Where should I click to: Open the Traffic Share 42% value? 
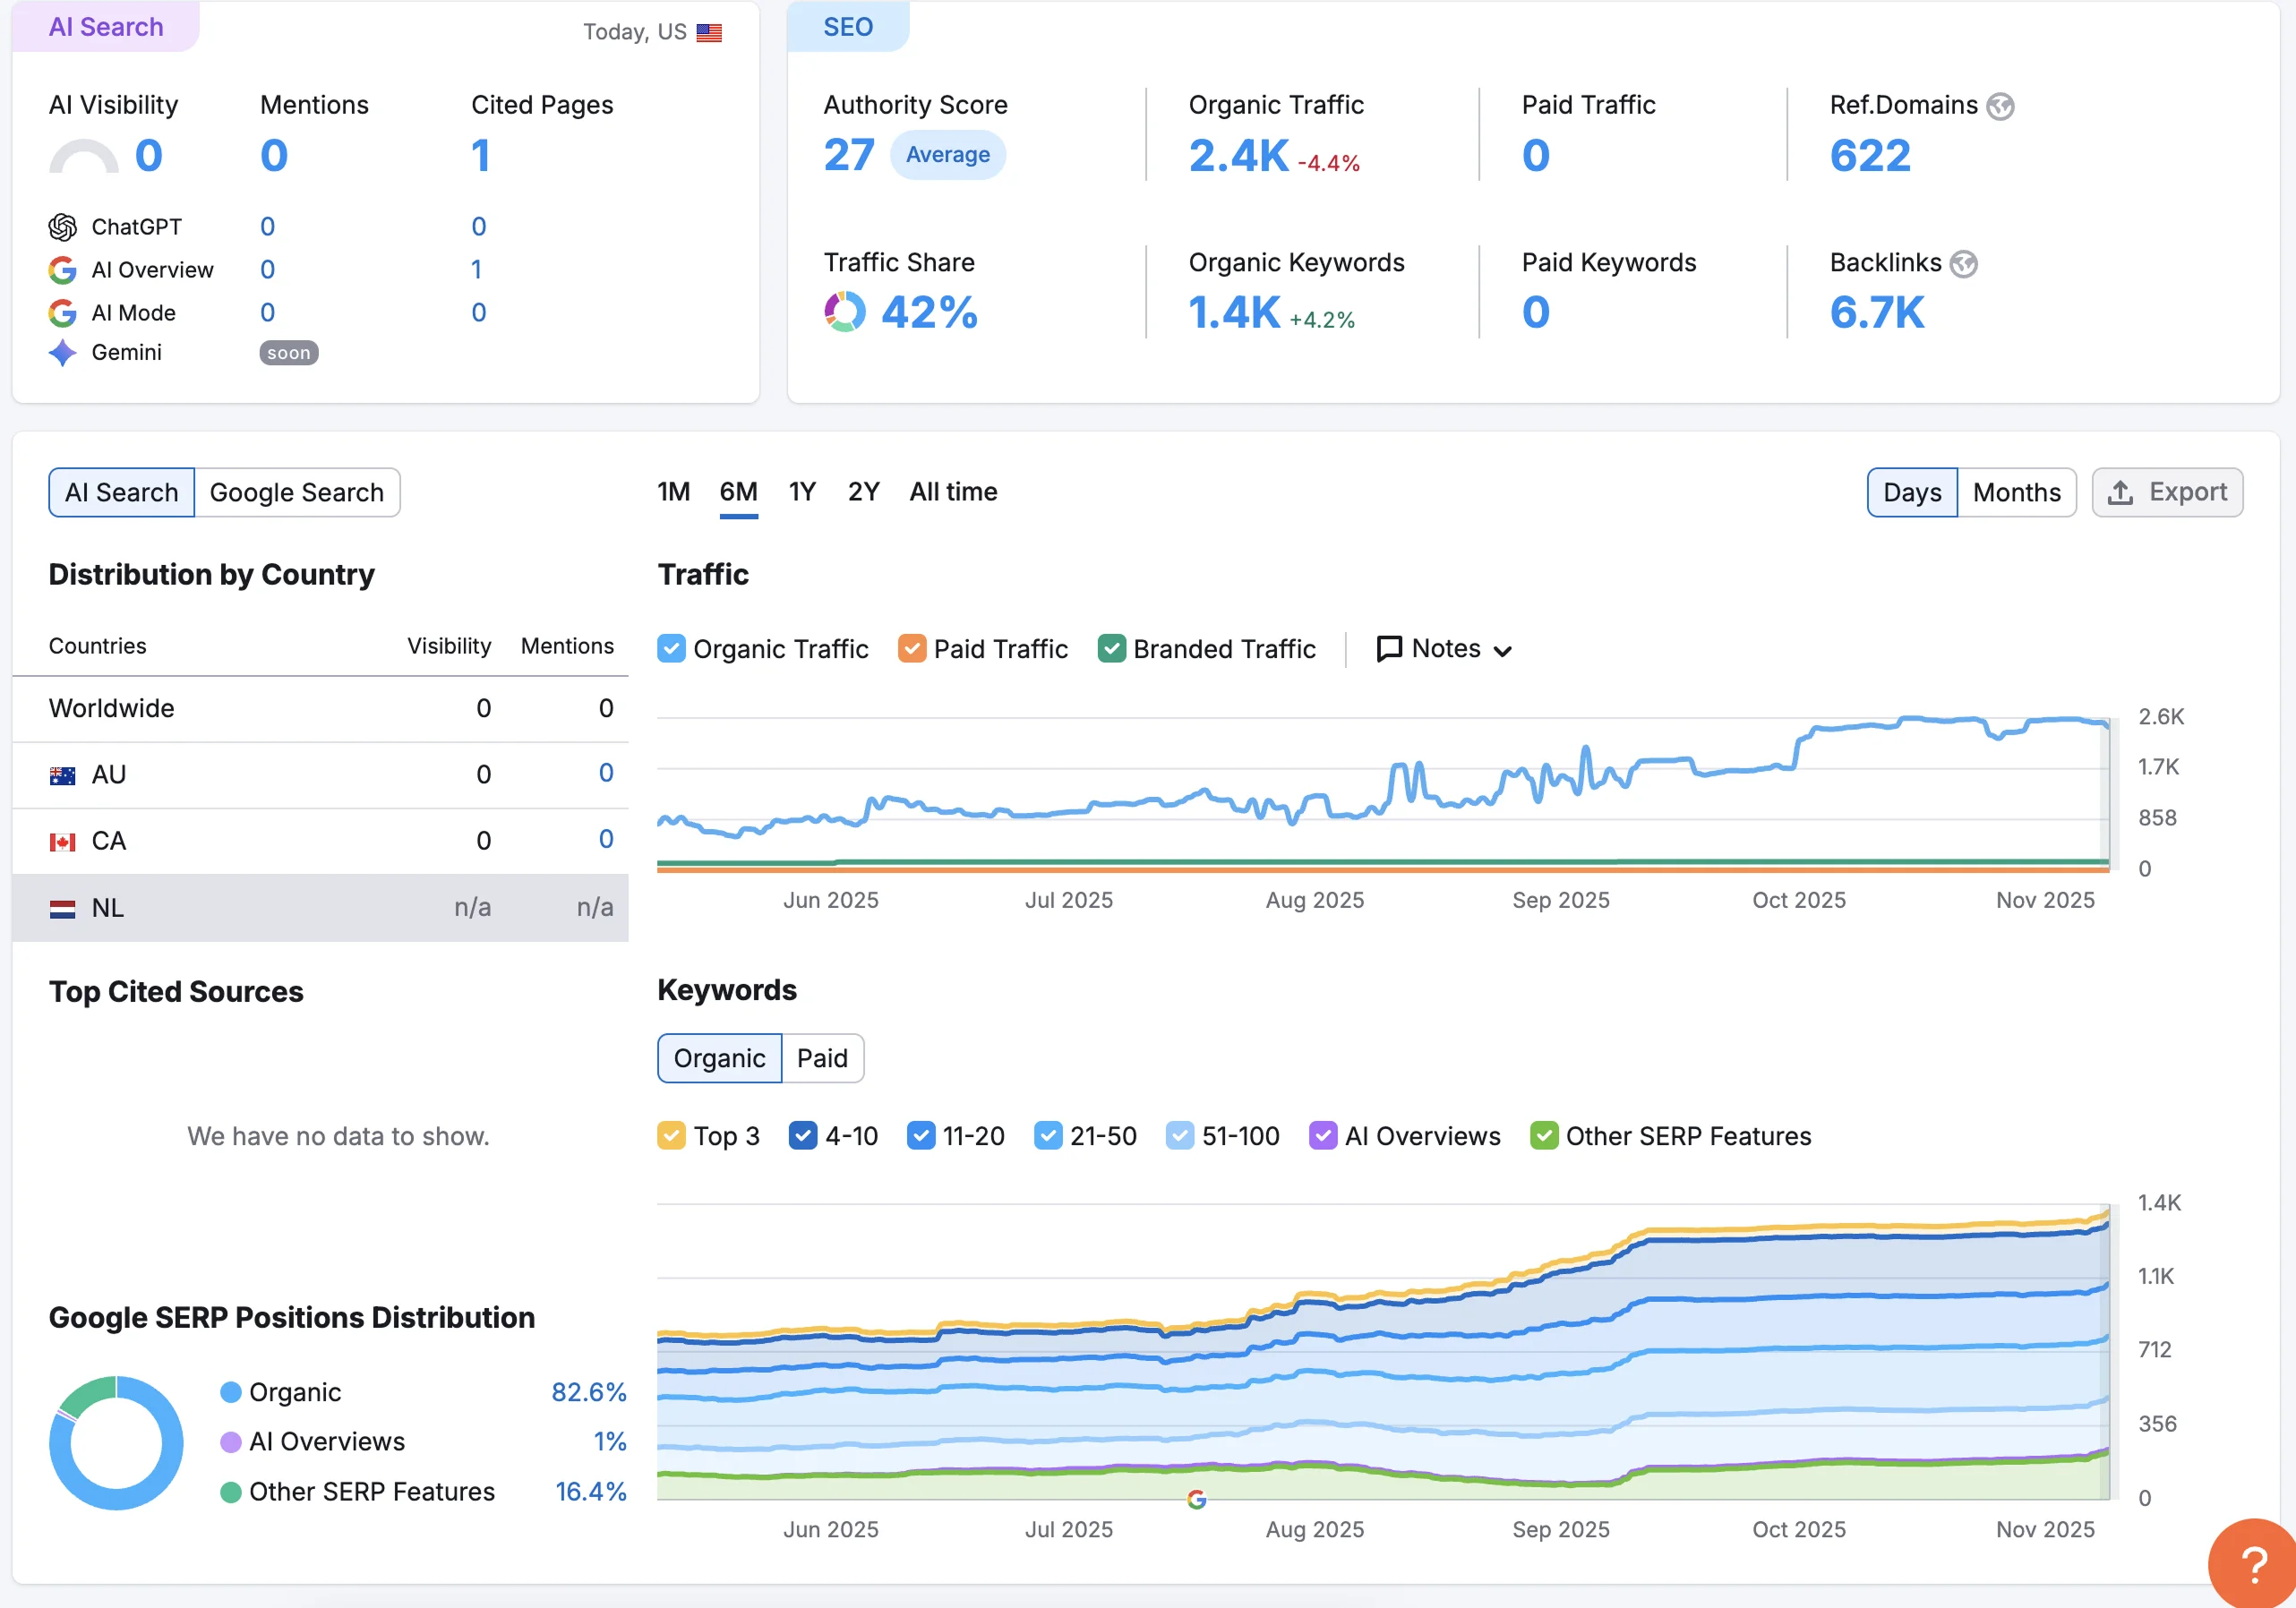point(929,313)
